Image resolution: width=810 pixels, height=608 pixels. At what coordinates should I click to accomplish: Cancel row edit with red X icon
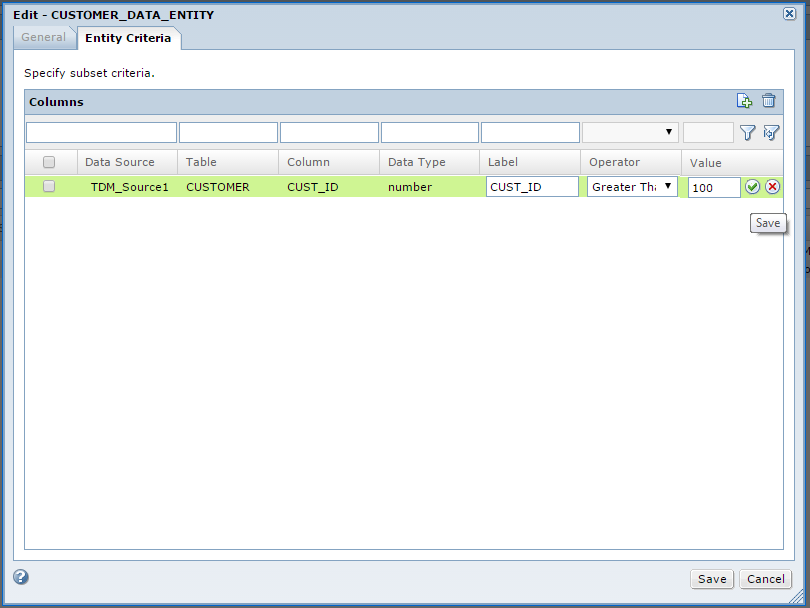(x=772, y=187)
